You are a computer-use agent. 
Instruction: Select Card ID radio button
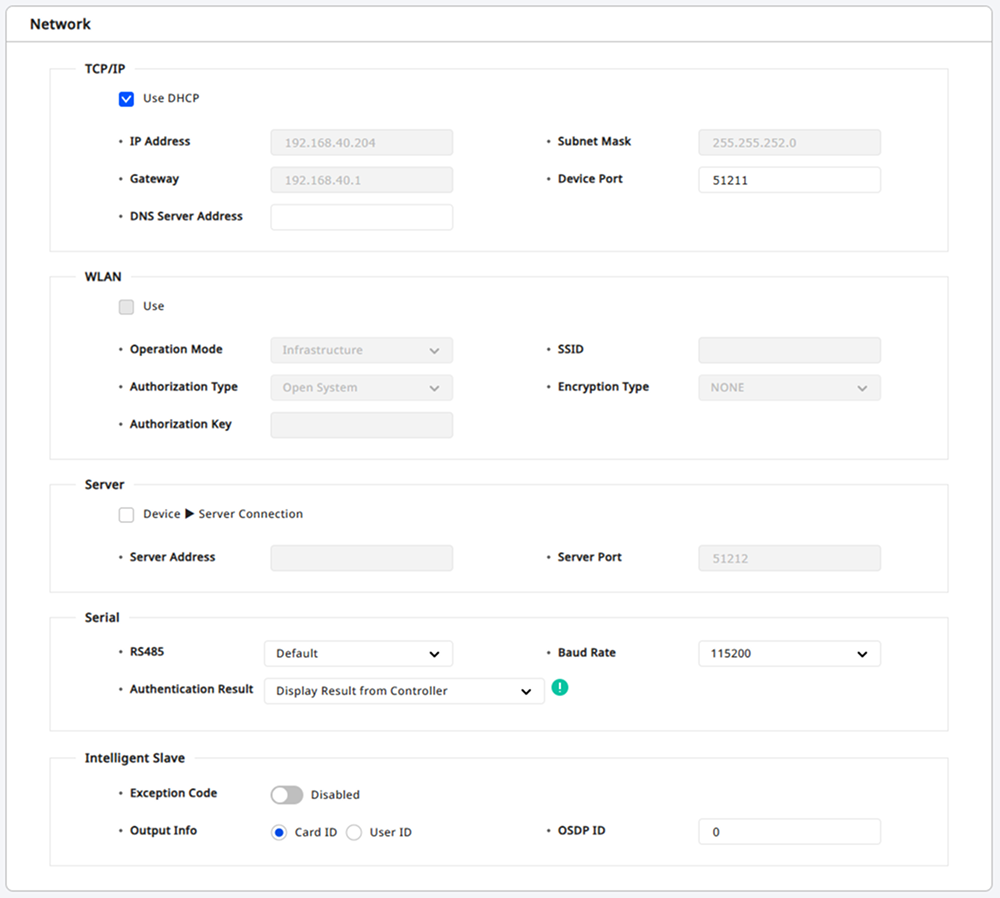pyautogui.click(x=279, y=833)
